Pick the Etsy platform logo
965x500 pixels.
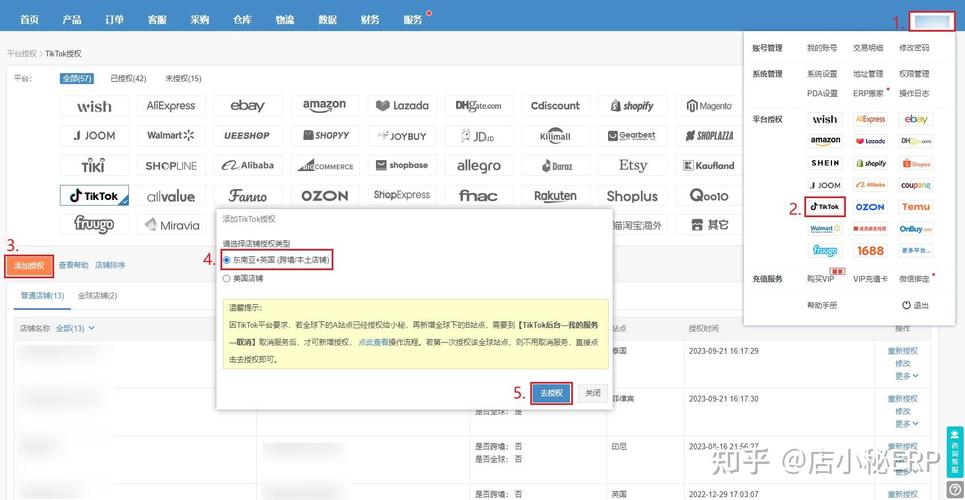coord(632,166)
